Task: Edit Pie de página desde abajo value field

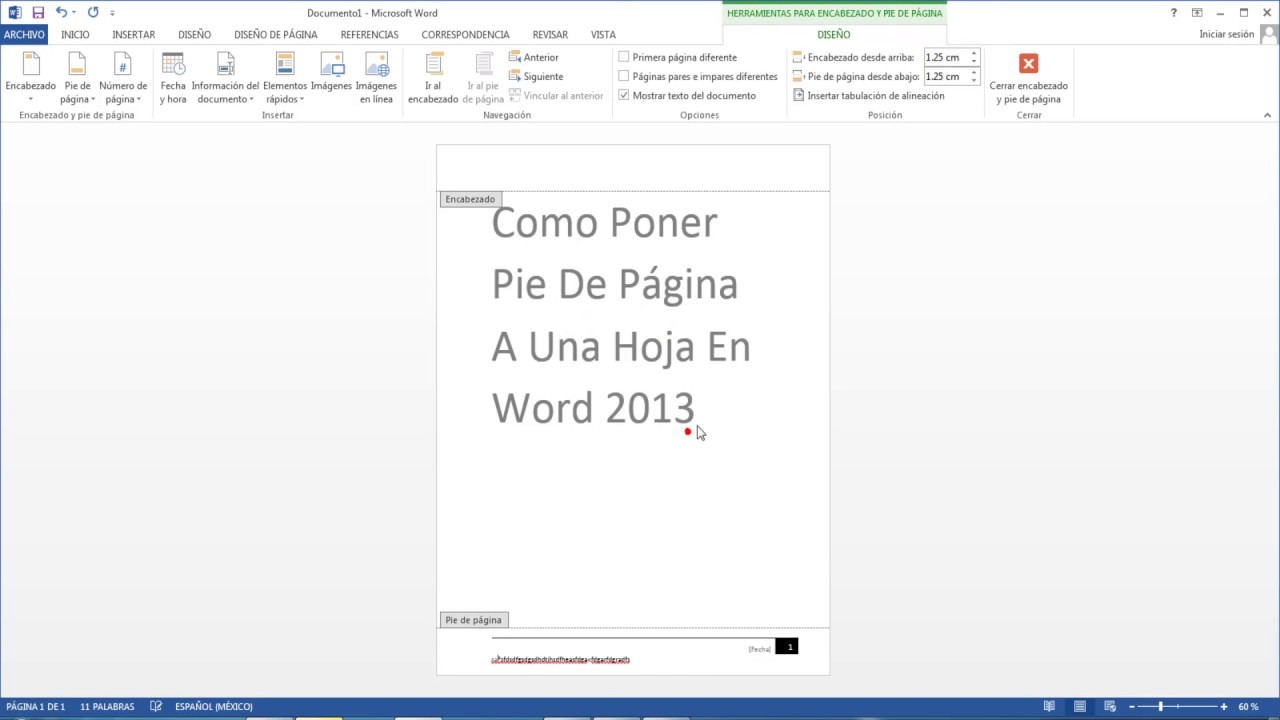Action: (945, 76)
